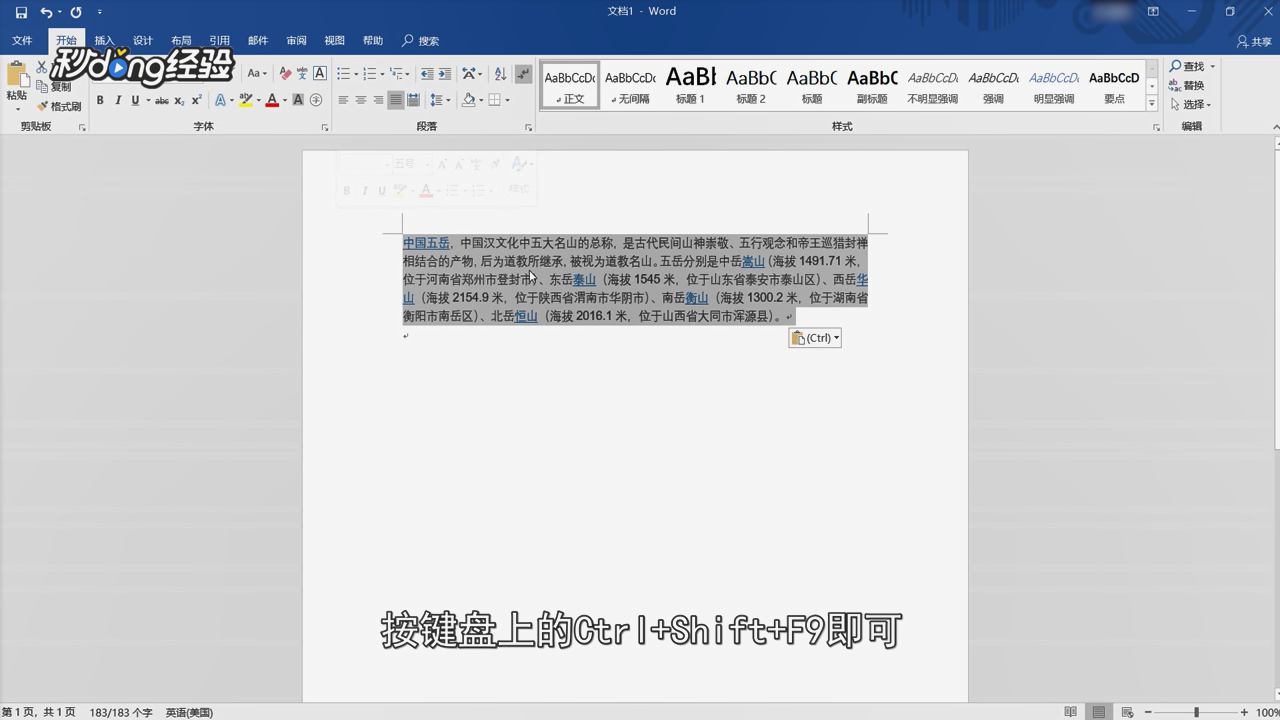The height and width of the screenshot is (720, 1280).
Task: Apply red font color to selection
Action: 270,100
